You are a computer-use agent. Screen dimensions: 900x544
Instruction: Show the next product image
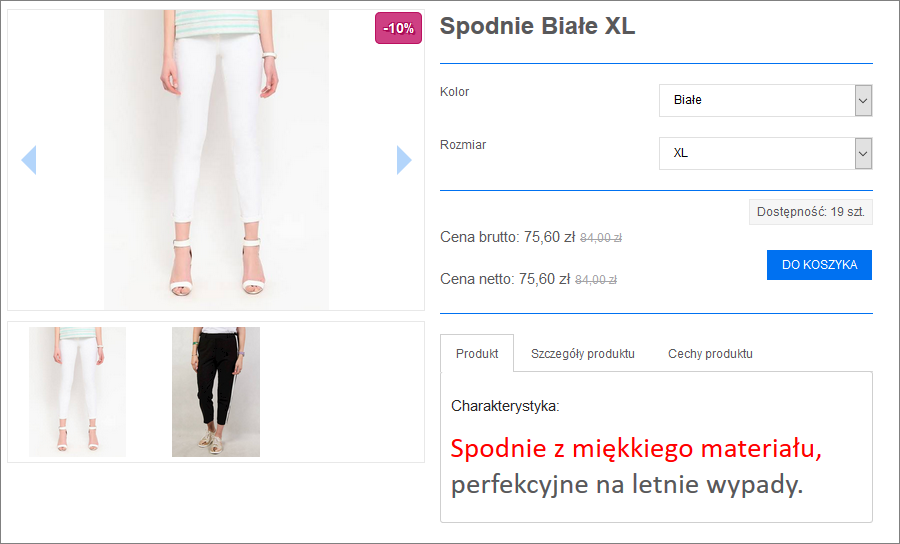click(404, 160)
